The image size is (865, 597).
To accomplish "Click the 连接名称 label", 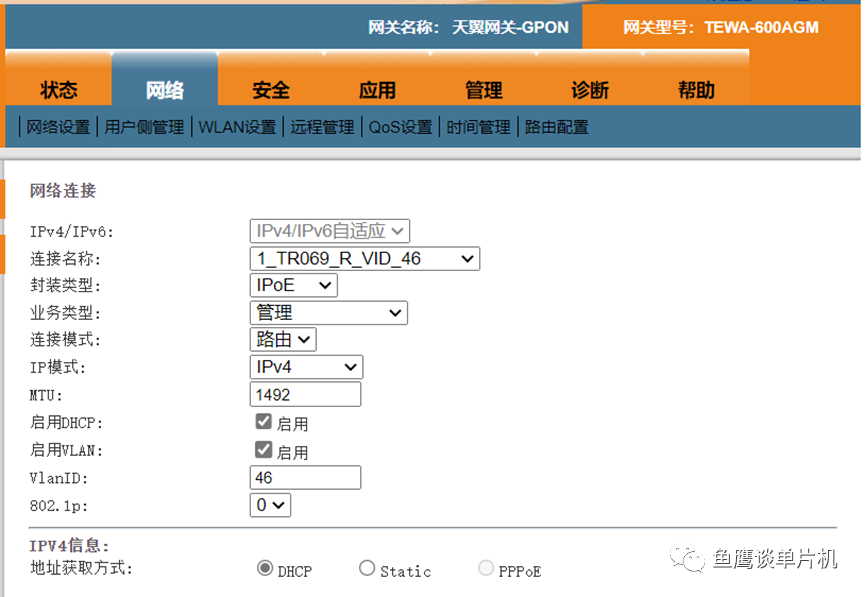I will 65,259.
